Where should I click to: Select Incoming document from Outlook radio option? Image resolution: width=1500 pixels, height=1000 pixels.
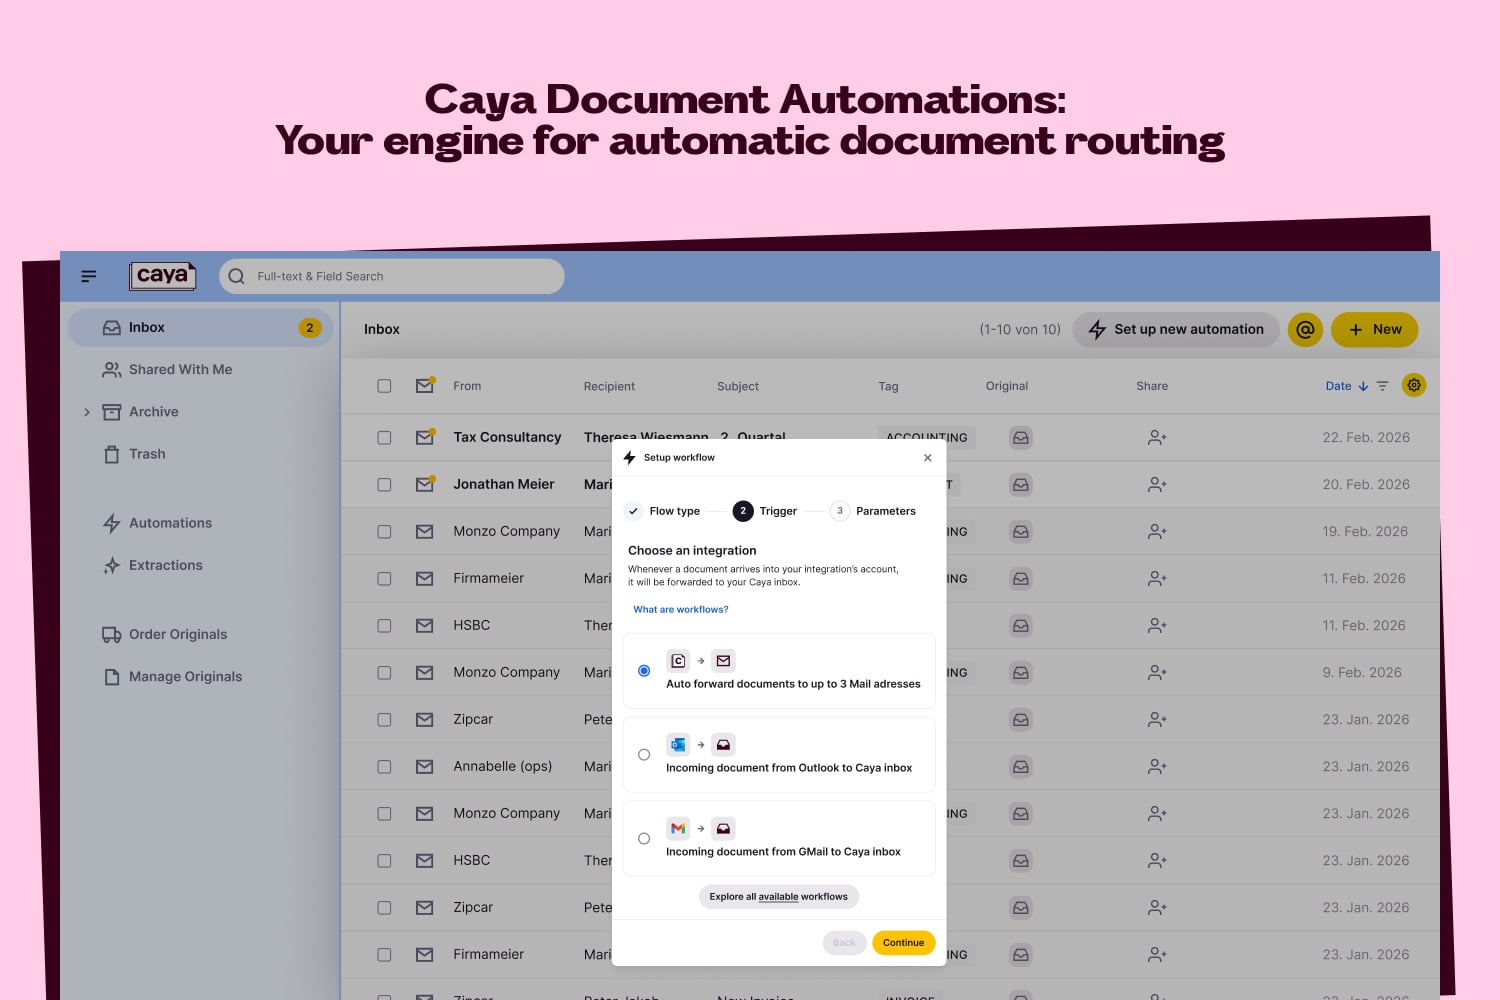644,755
